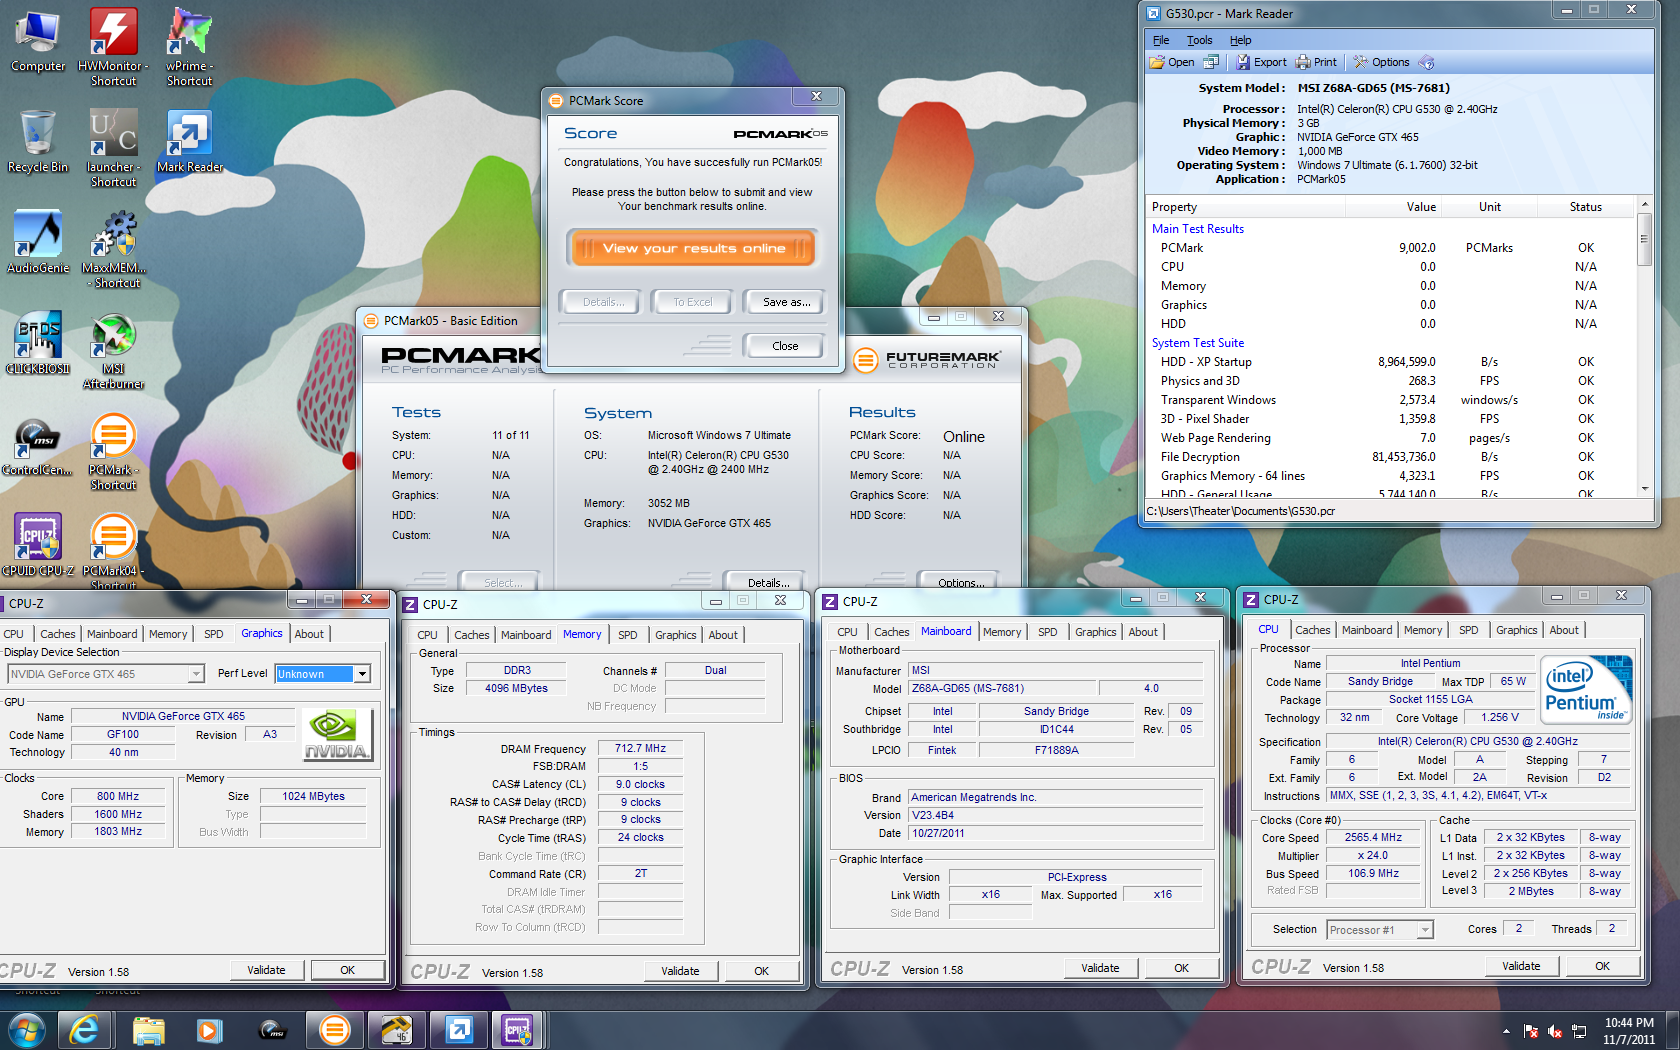Click Validate in the Memory-tab CPU-Z window
Image resolution: width=1680 pixels, height=1050 pixels.
tap(680, 971)
